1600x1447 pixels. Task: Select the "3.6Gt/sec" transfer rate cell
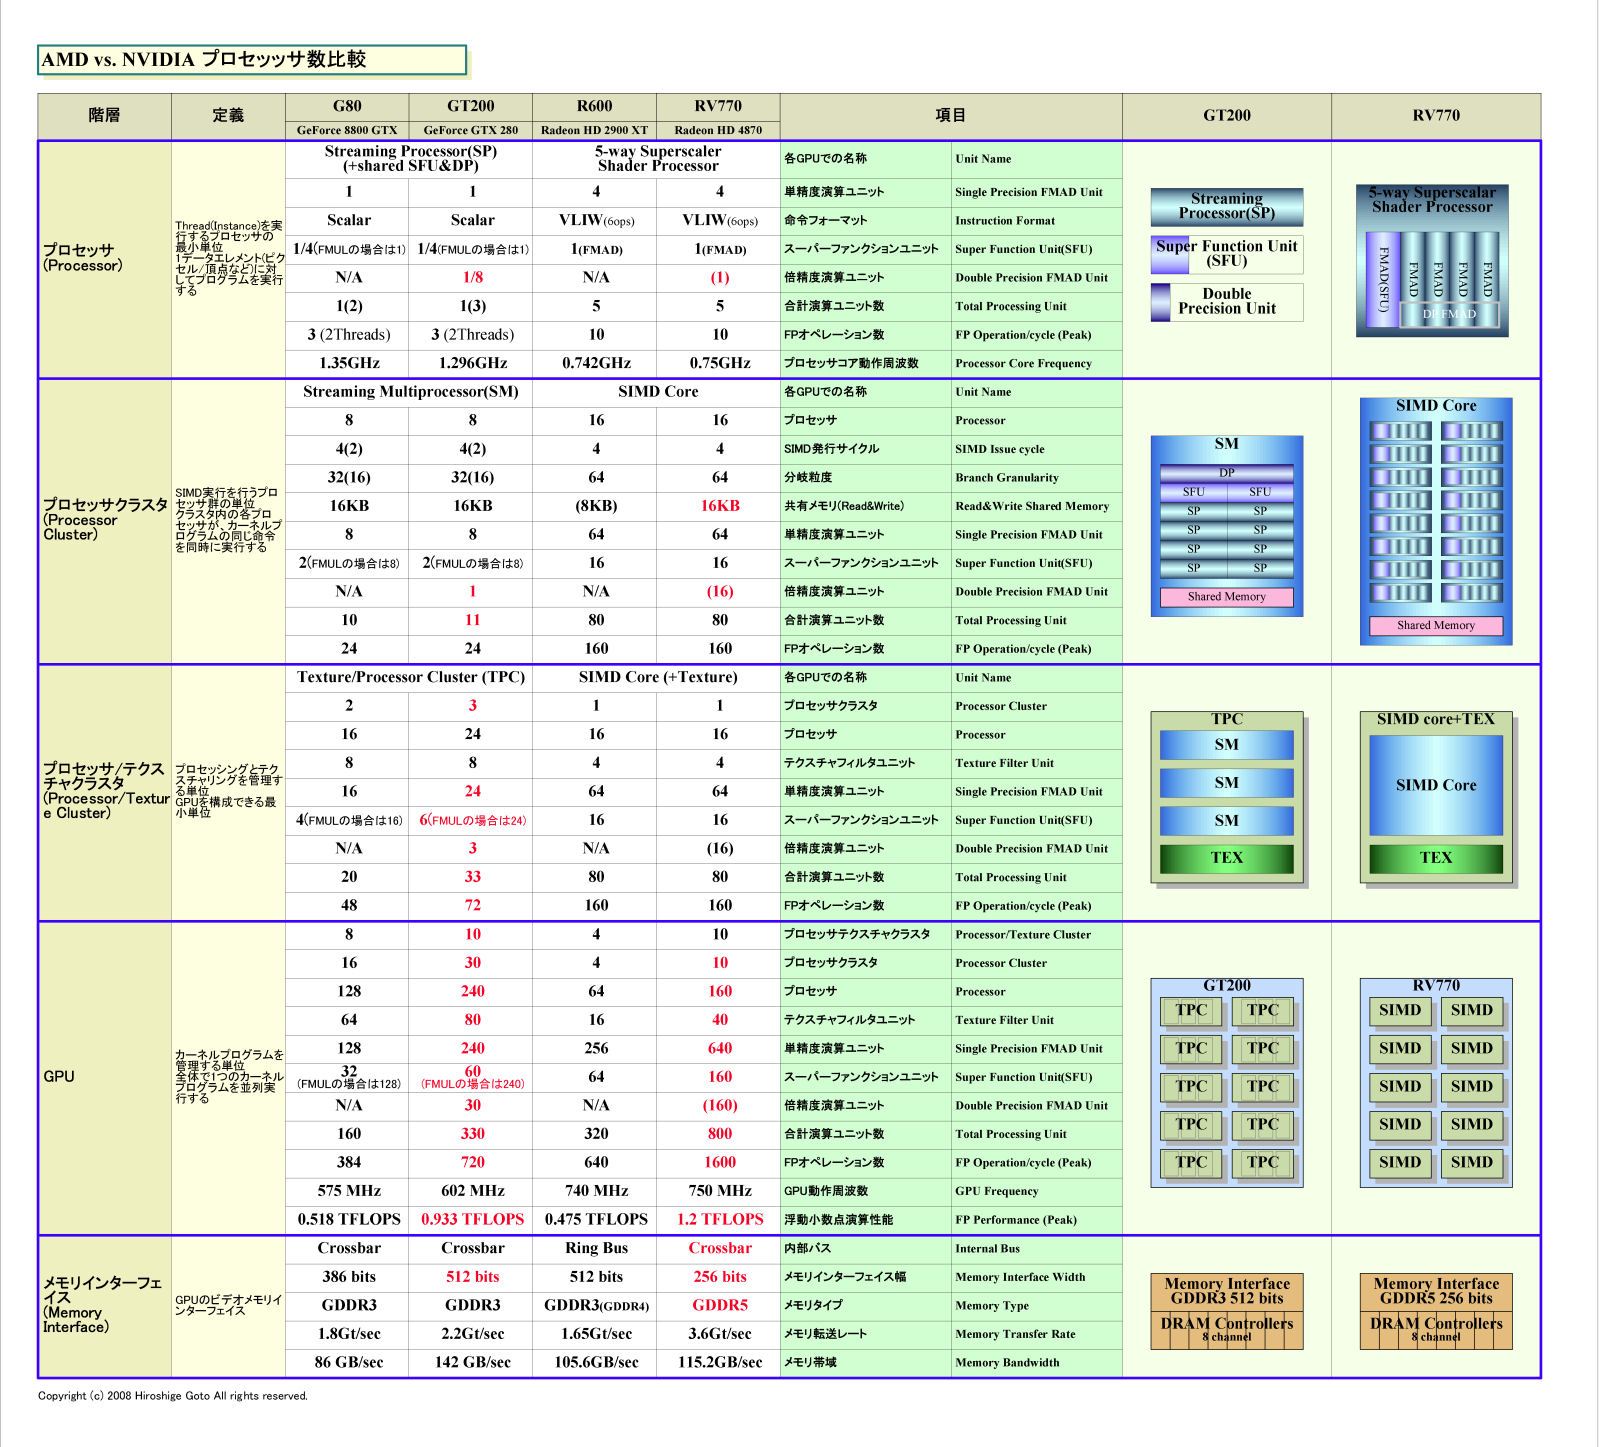pyautogui.click(x=720, y=1334)
